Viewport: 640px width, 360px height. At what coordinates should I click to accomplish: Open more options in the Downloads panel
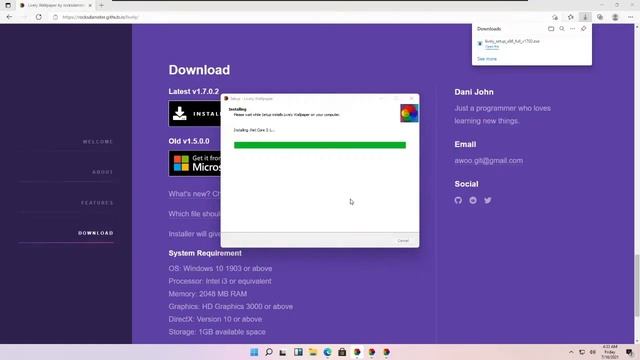tap(573, 29)
